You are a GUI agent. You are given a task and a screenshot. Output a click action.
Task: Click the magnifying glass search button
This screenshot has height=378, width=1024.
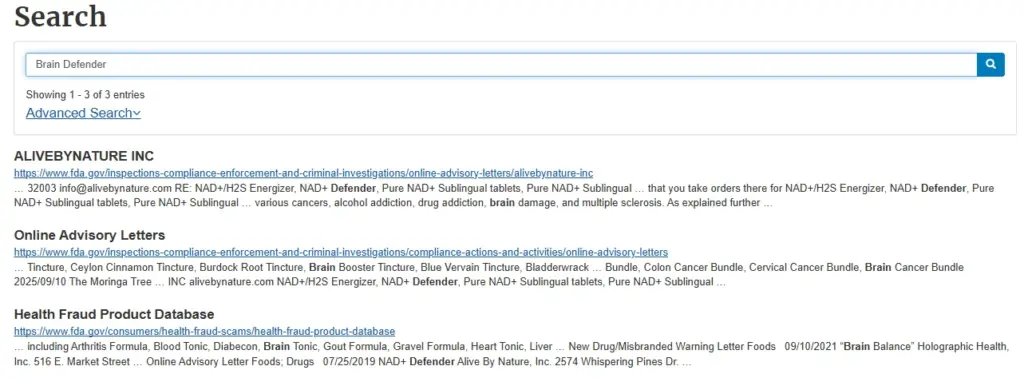pos(991,65)
